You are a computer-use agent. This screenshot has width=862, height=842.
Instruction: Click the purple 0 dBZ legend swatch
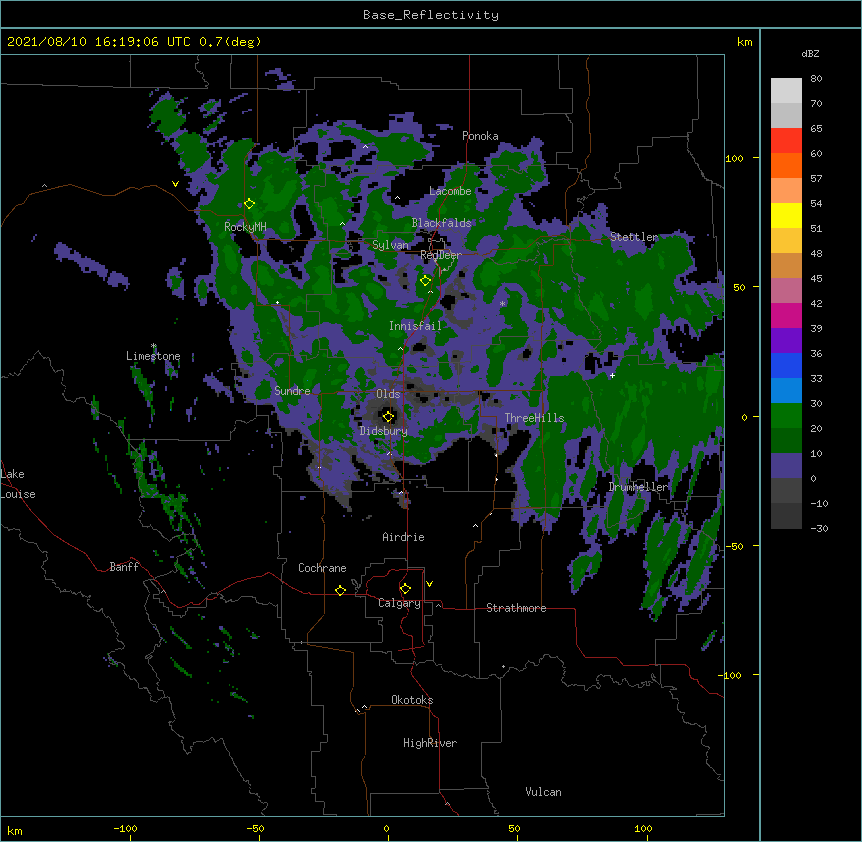786,466
